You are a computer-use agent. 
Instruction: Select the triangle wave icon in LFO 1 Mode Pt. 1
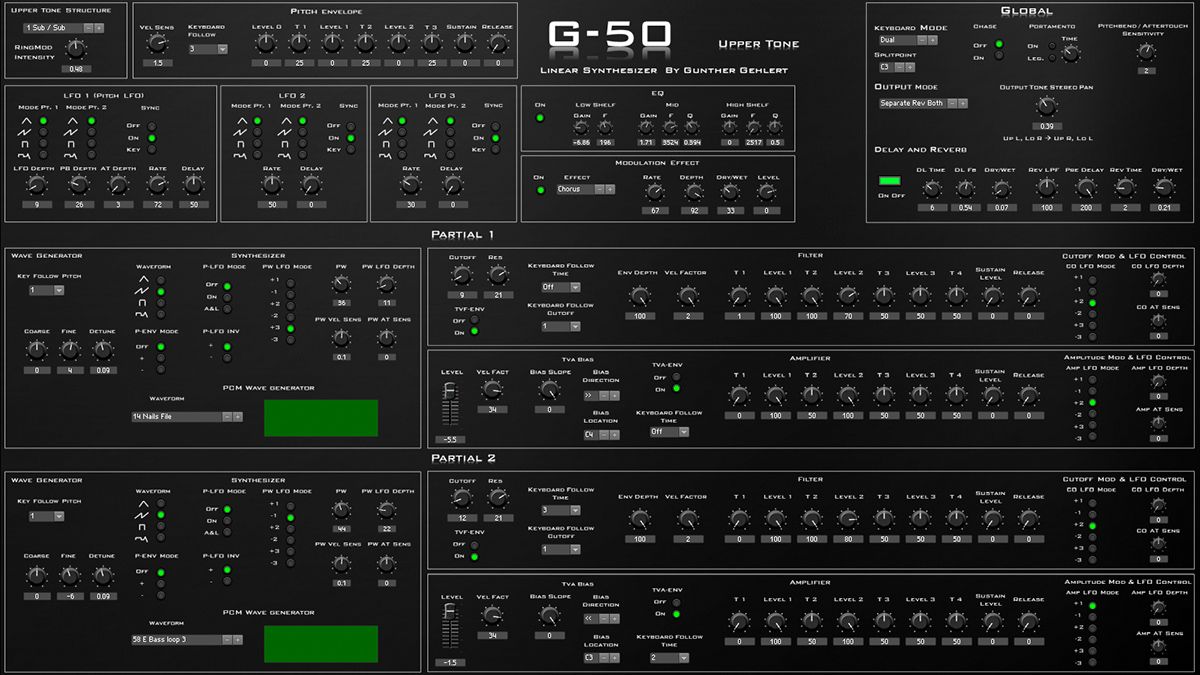(42, 121)
